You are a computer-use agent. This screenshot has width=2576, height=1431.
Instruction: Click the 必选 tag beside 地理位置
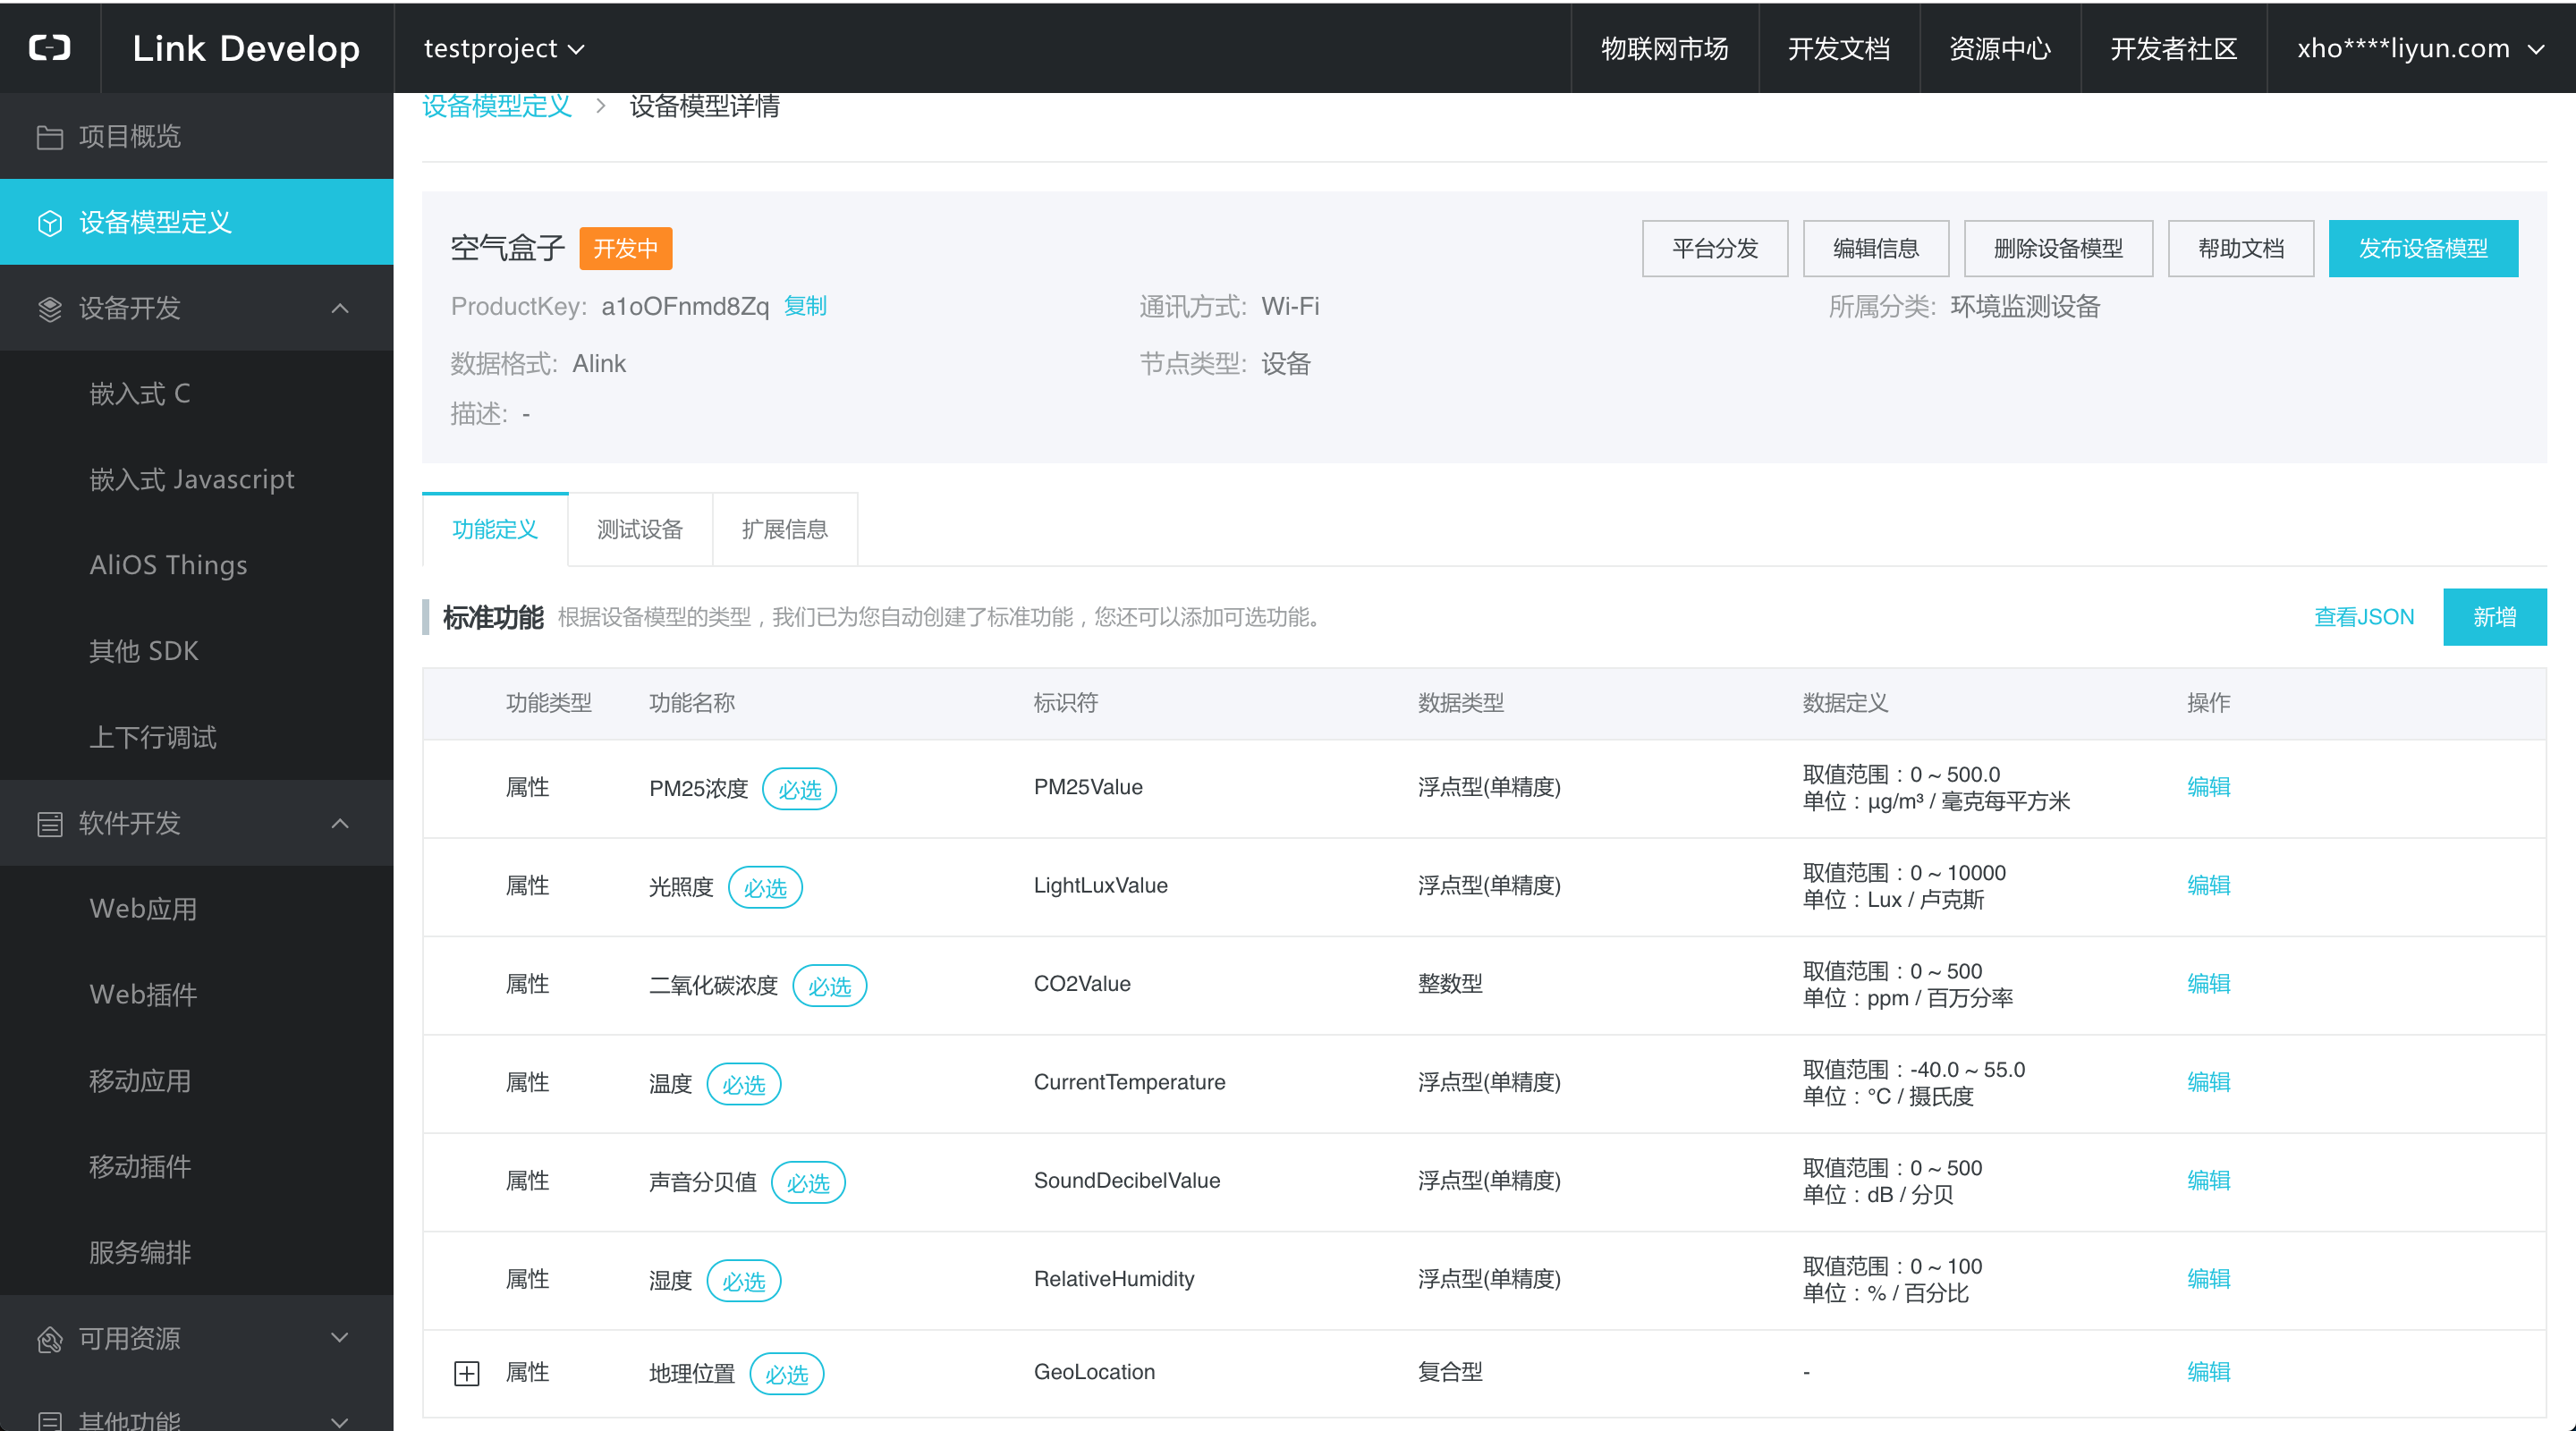pos(787,1374)
